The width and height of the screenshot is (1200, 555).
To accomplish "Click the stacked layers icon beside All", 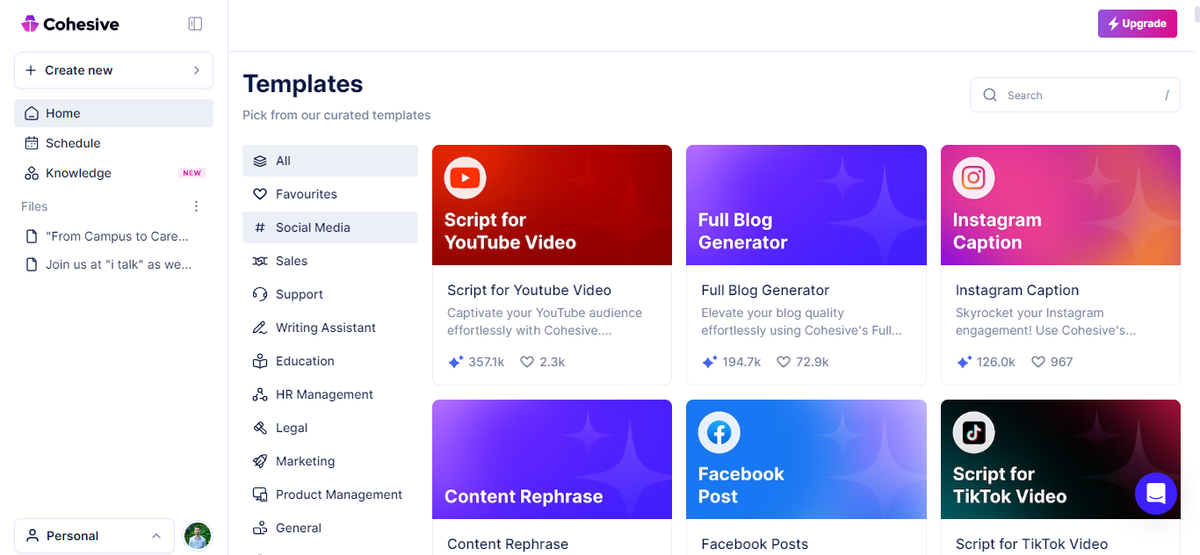I will [260, 161].
